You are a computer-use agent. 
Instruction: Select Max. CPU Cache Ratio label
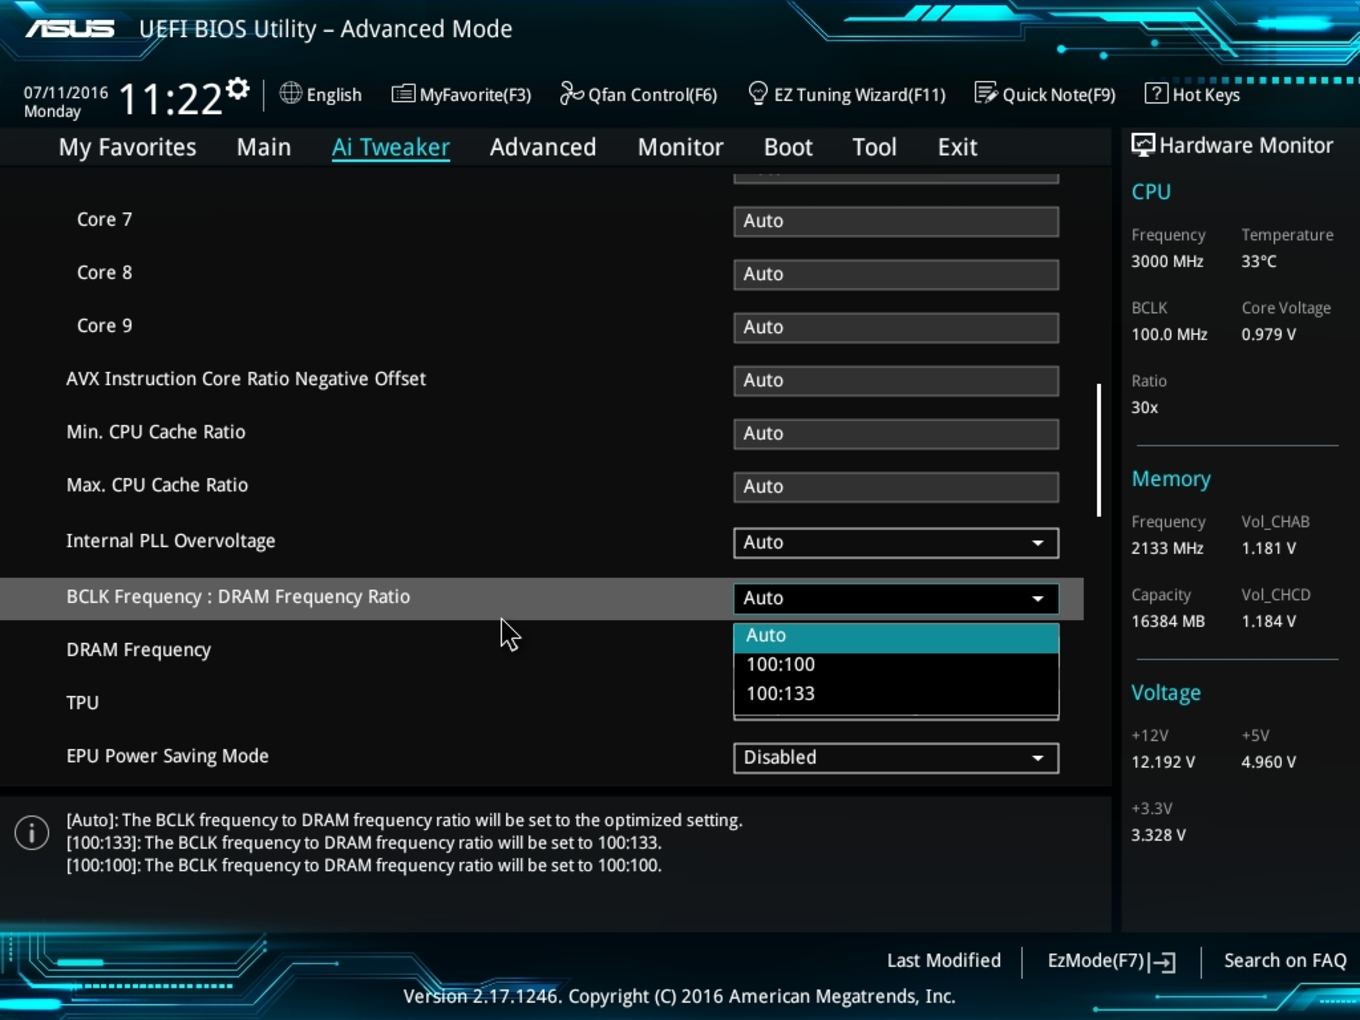coord(157,485)
